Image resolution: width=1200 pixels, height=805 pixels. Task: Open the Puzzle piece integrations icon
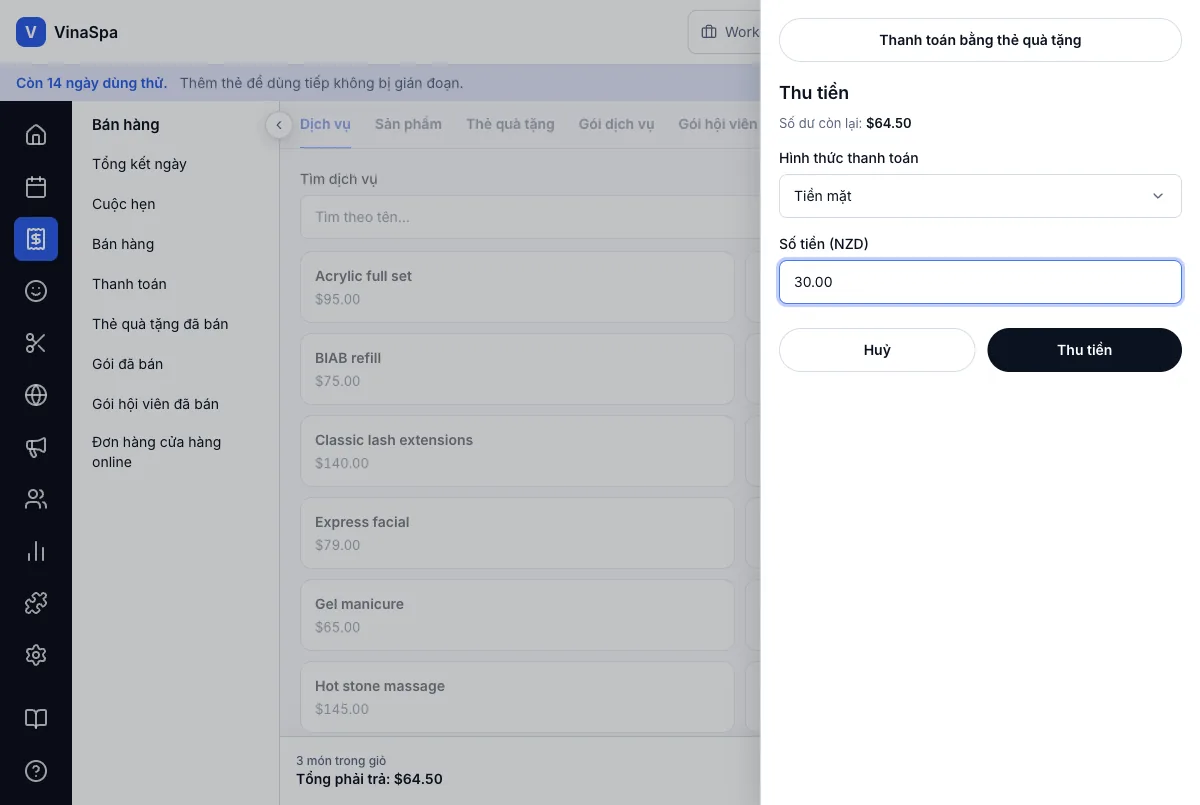36,603
